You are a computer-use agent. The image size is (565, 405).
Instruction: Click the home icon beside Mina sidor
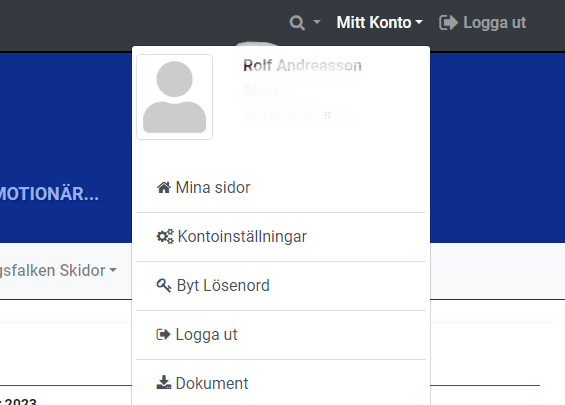click(x=164, y=187)
